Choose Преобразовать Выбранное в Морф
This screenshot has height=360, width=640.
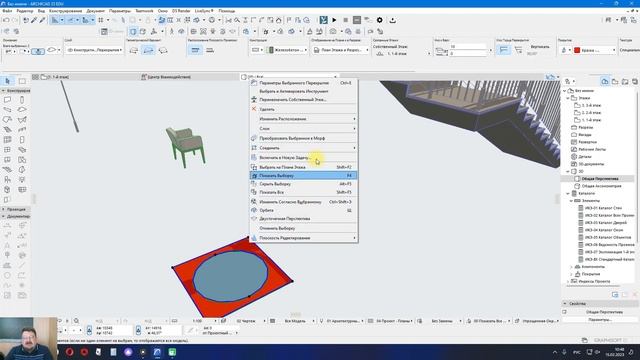coord(303,138)
